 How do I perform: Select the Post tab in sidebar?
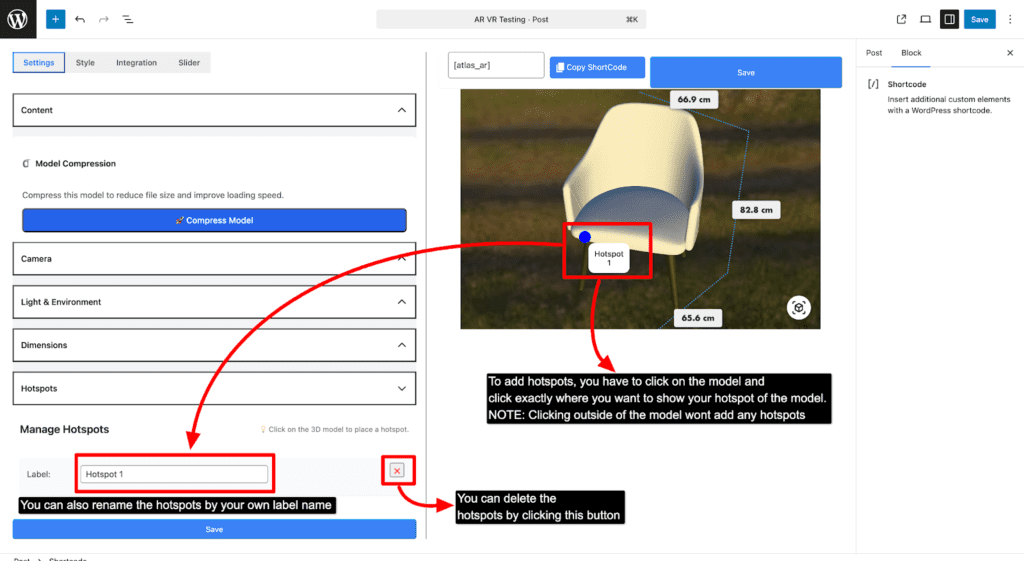click(x=874, y=53)
